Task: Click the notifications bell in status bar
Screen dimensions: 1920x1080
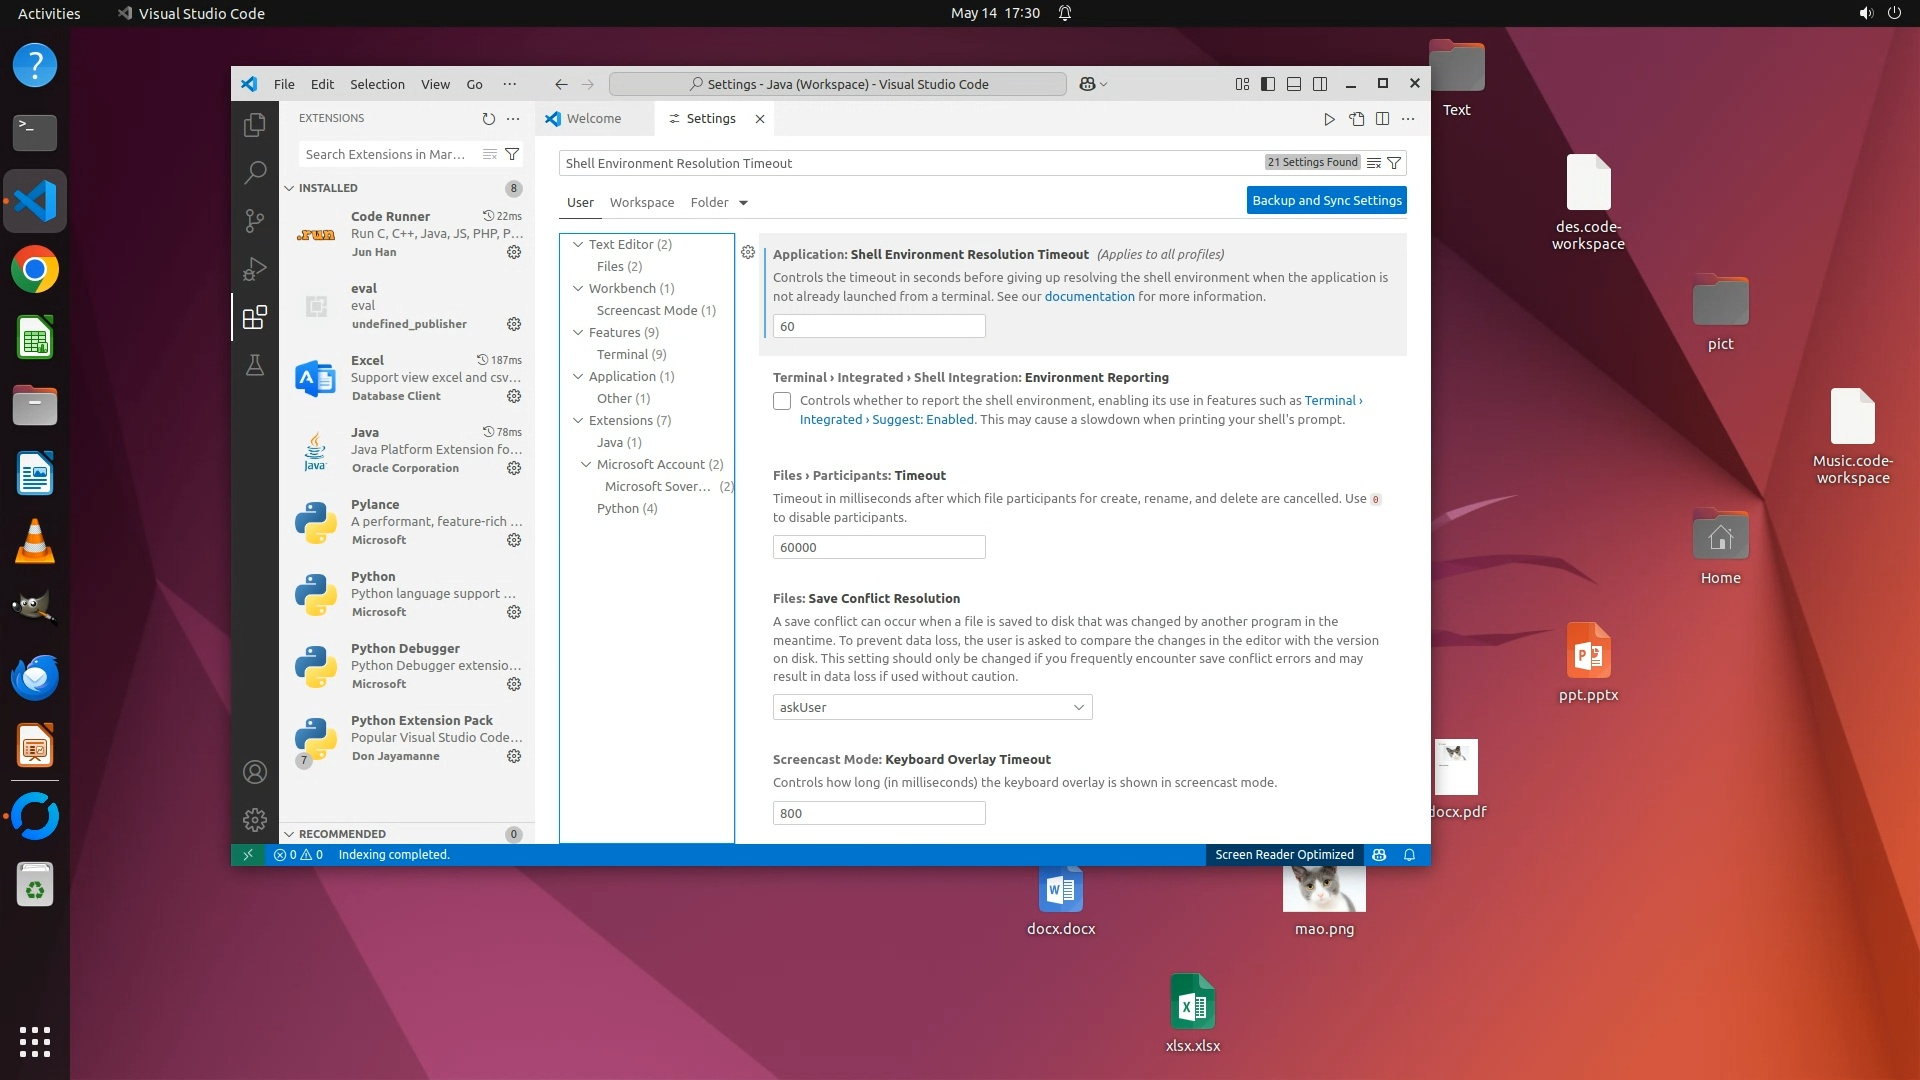Action: pos(1409,855)
